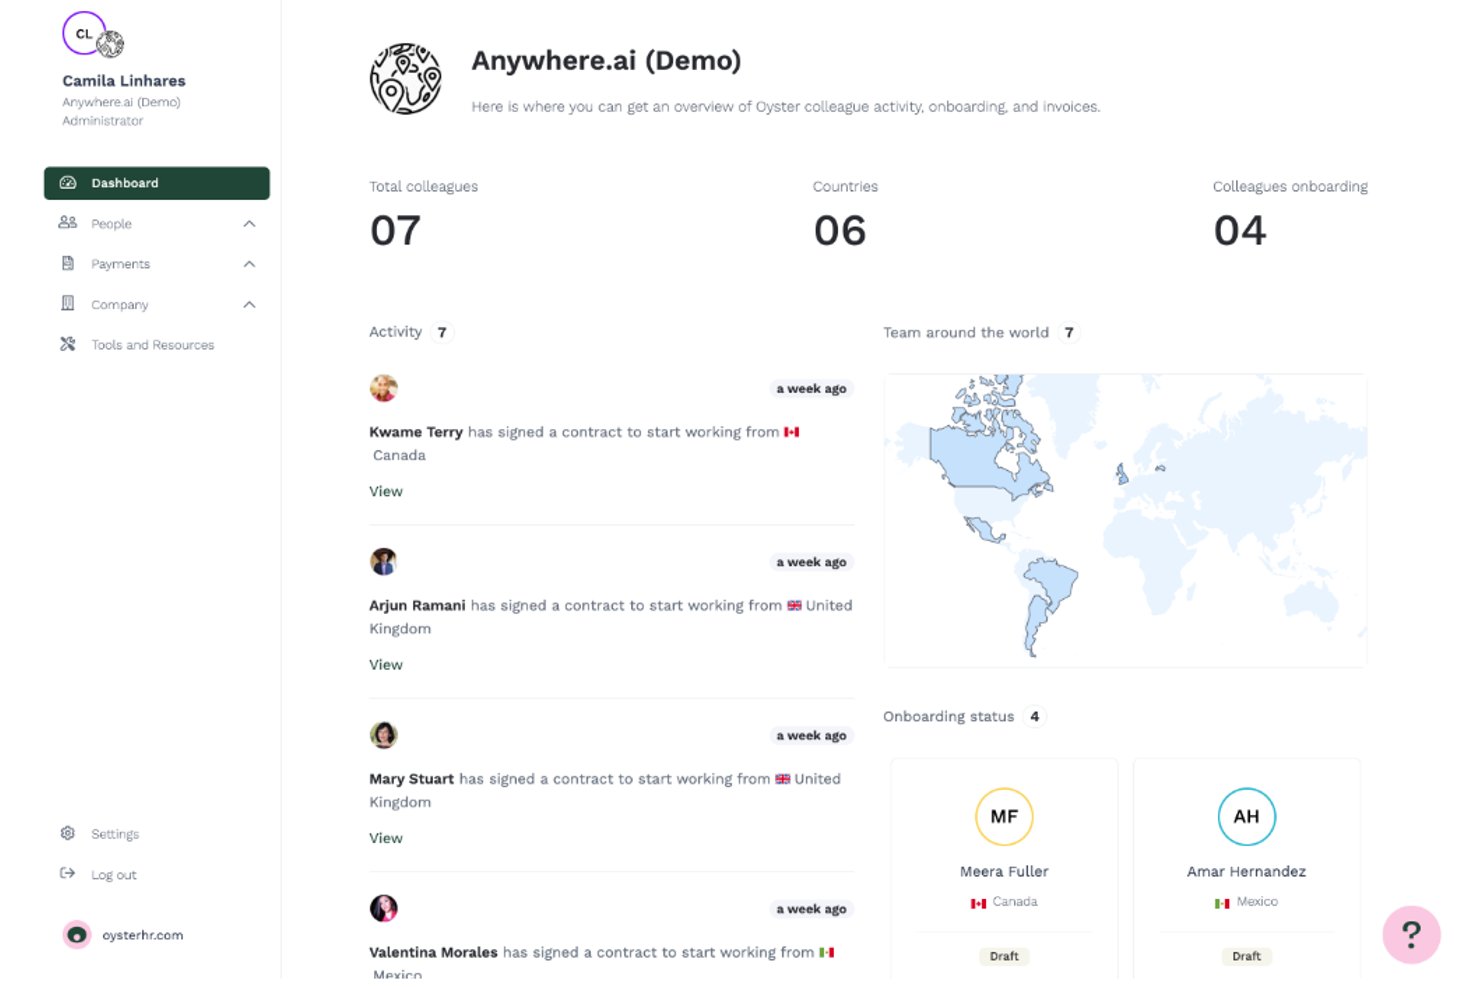The image size is (1480, 987).
Task: Click Valentina Morales's avatar photo
Action: (x=384, y=908)
